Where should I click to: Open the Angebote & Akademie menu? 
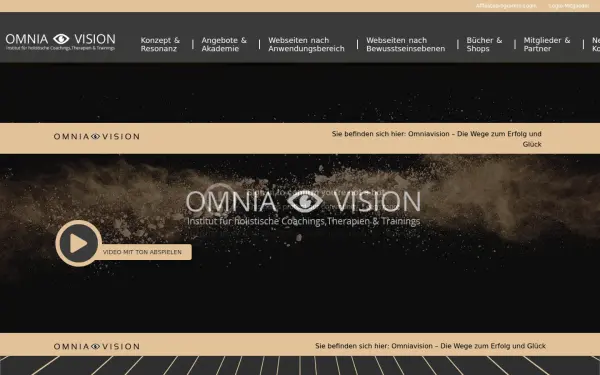[x=224, y=44]
